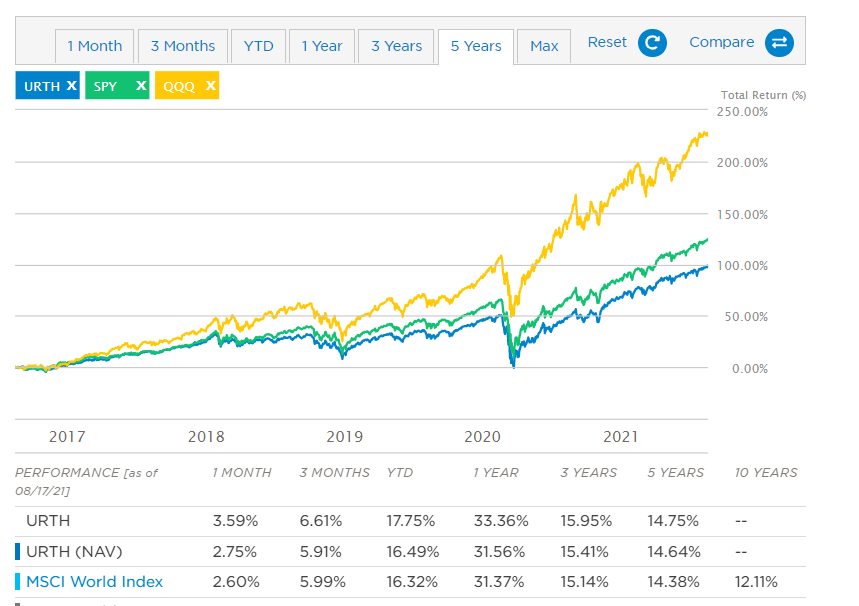The height and width of the screenshot is (606, 859).
Task: Switch to the 1 Month tab
Action: tap(95, 47)
